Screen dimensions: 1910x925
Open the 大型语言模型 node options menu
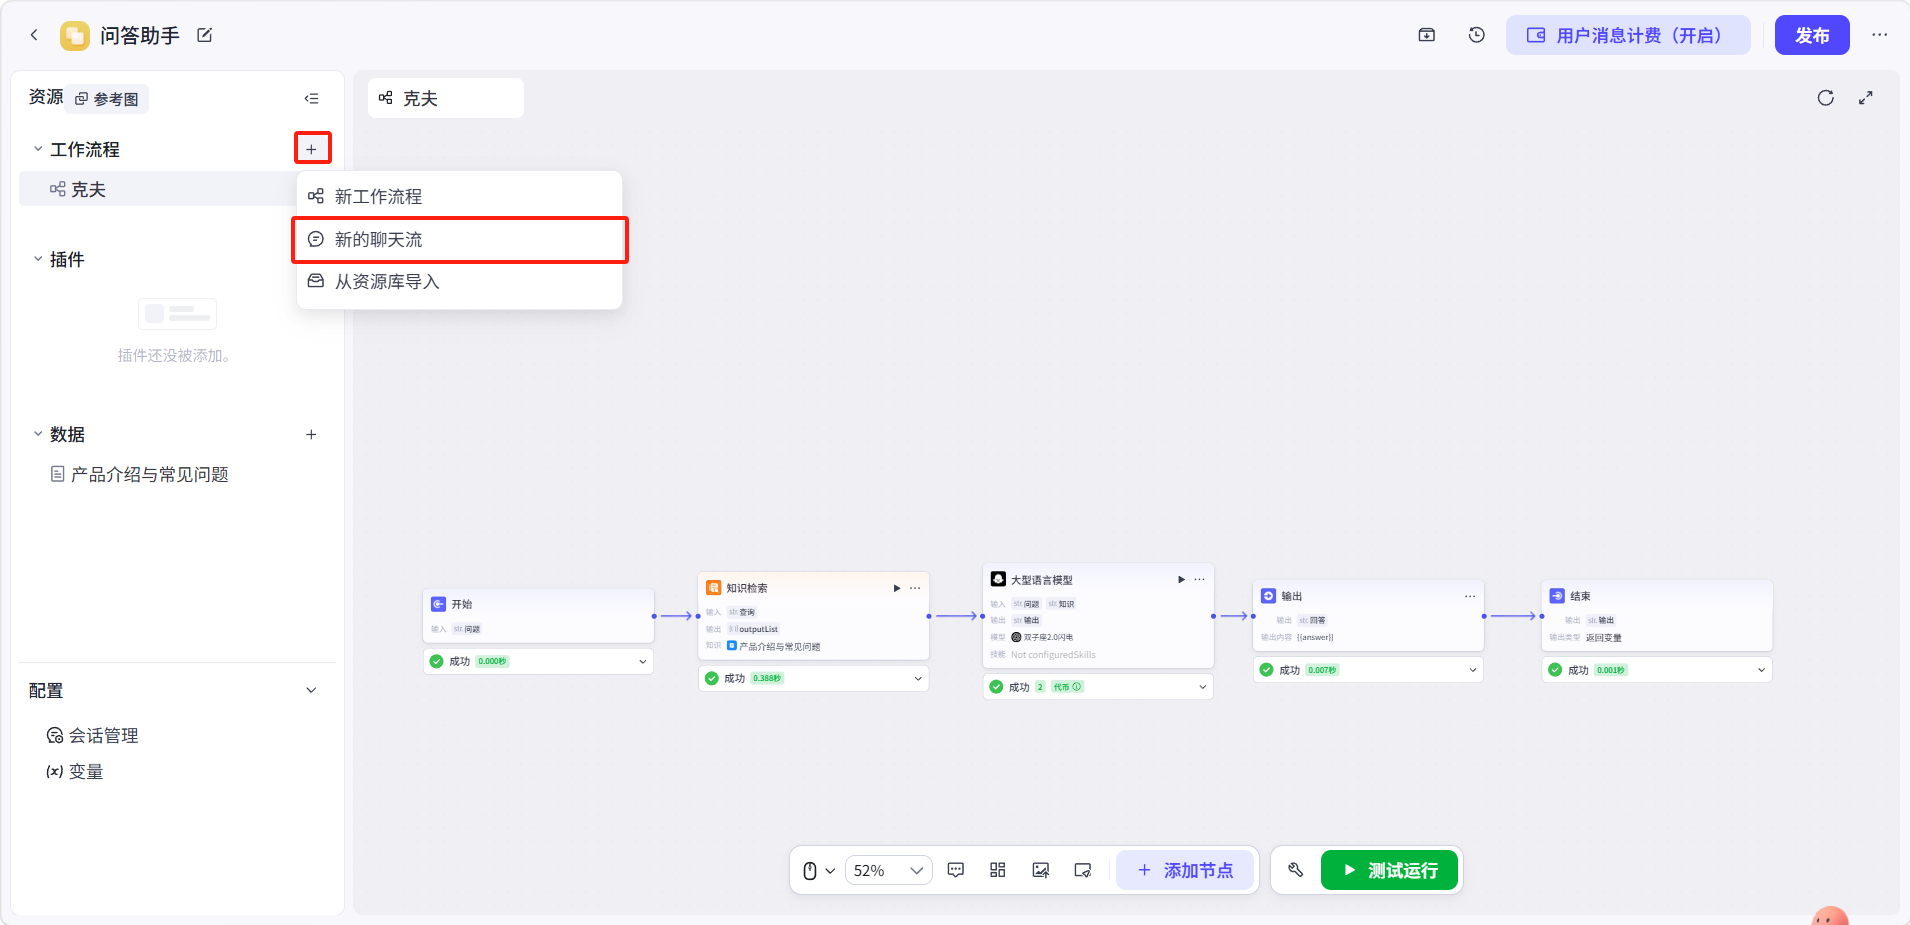tap(1200, 579)
